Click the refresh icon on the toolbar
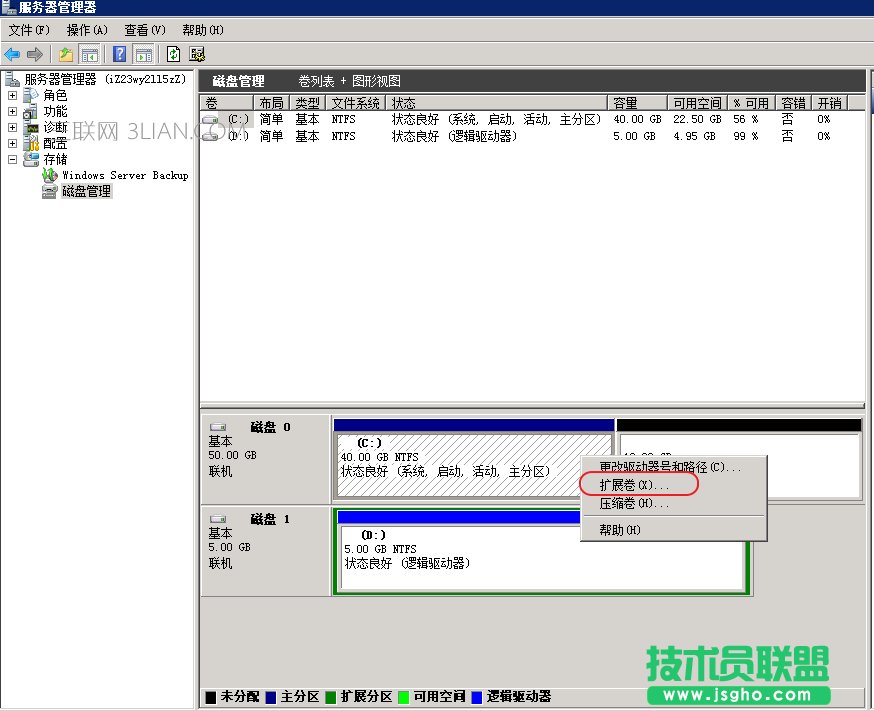The image size is (874, 711). [172, 55]
